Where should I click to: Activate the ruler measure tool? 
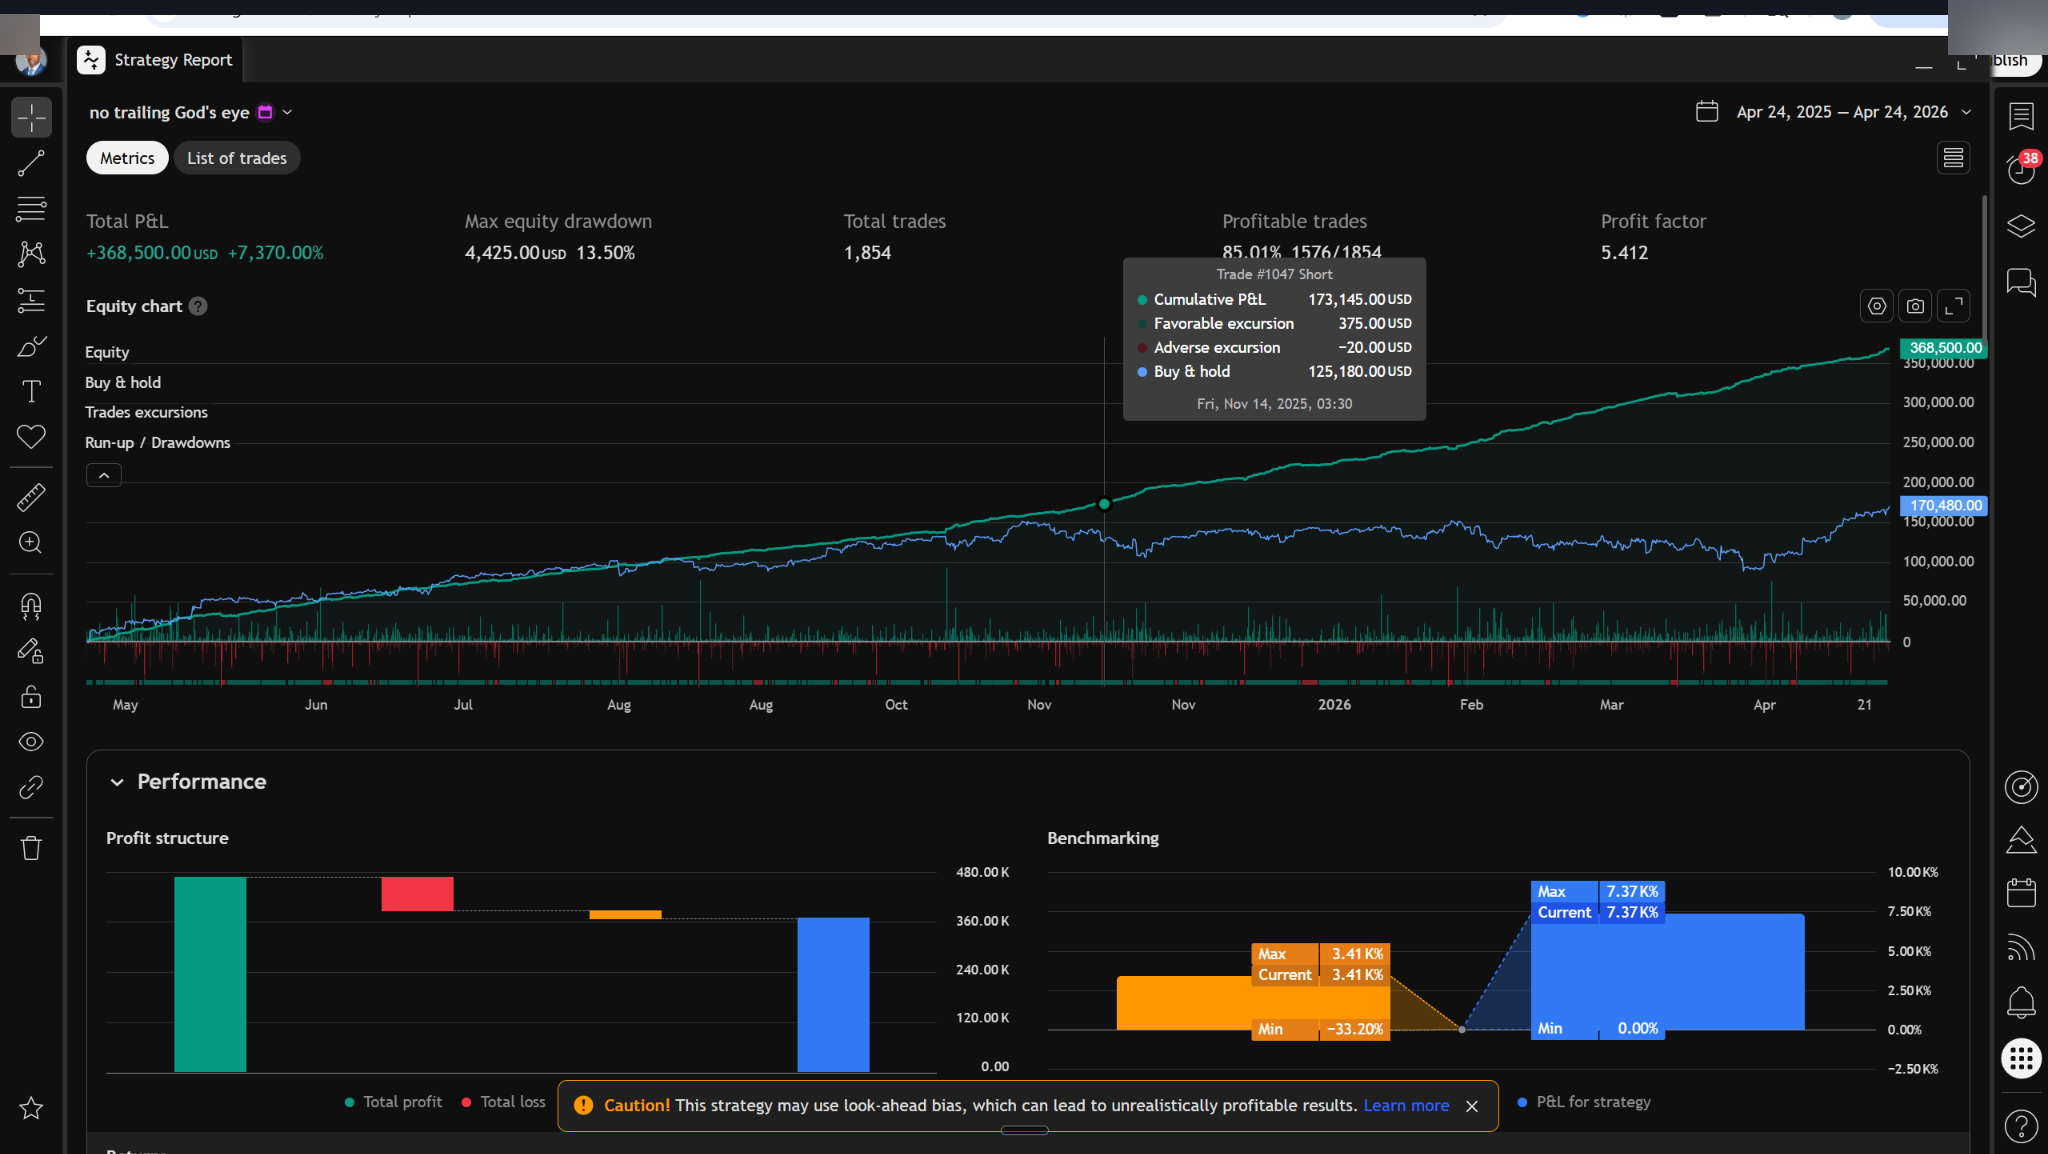(31, 497)
